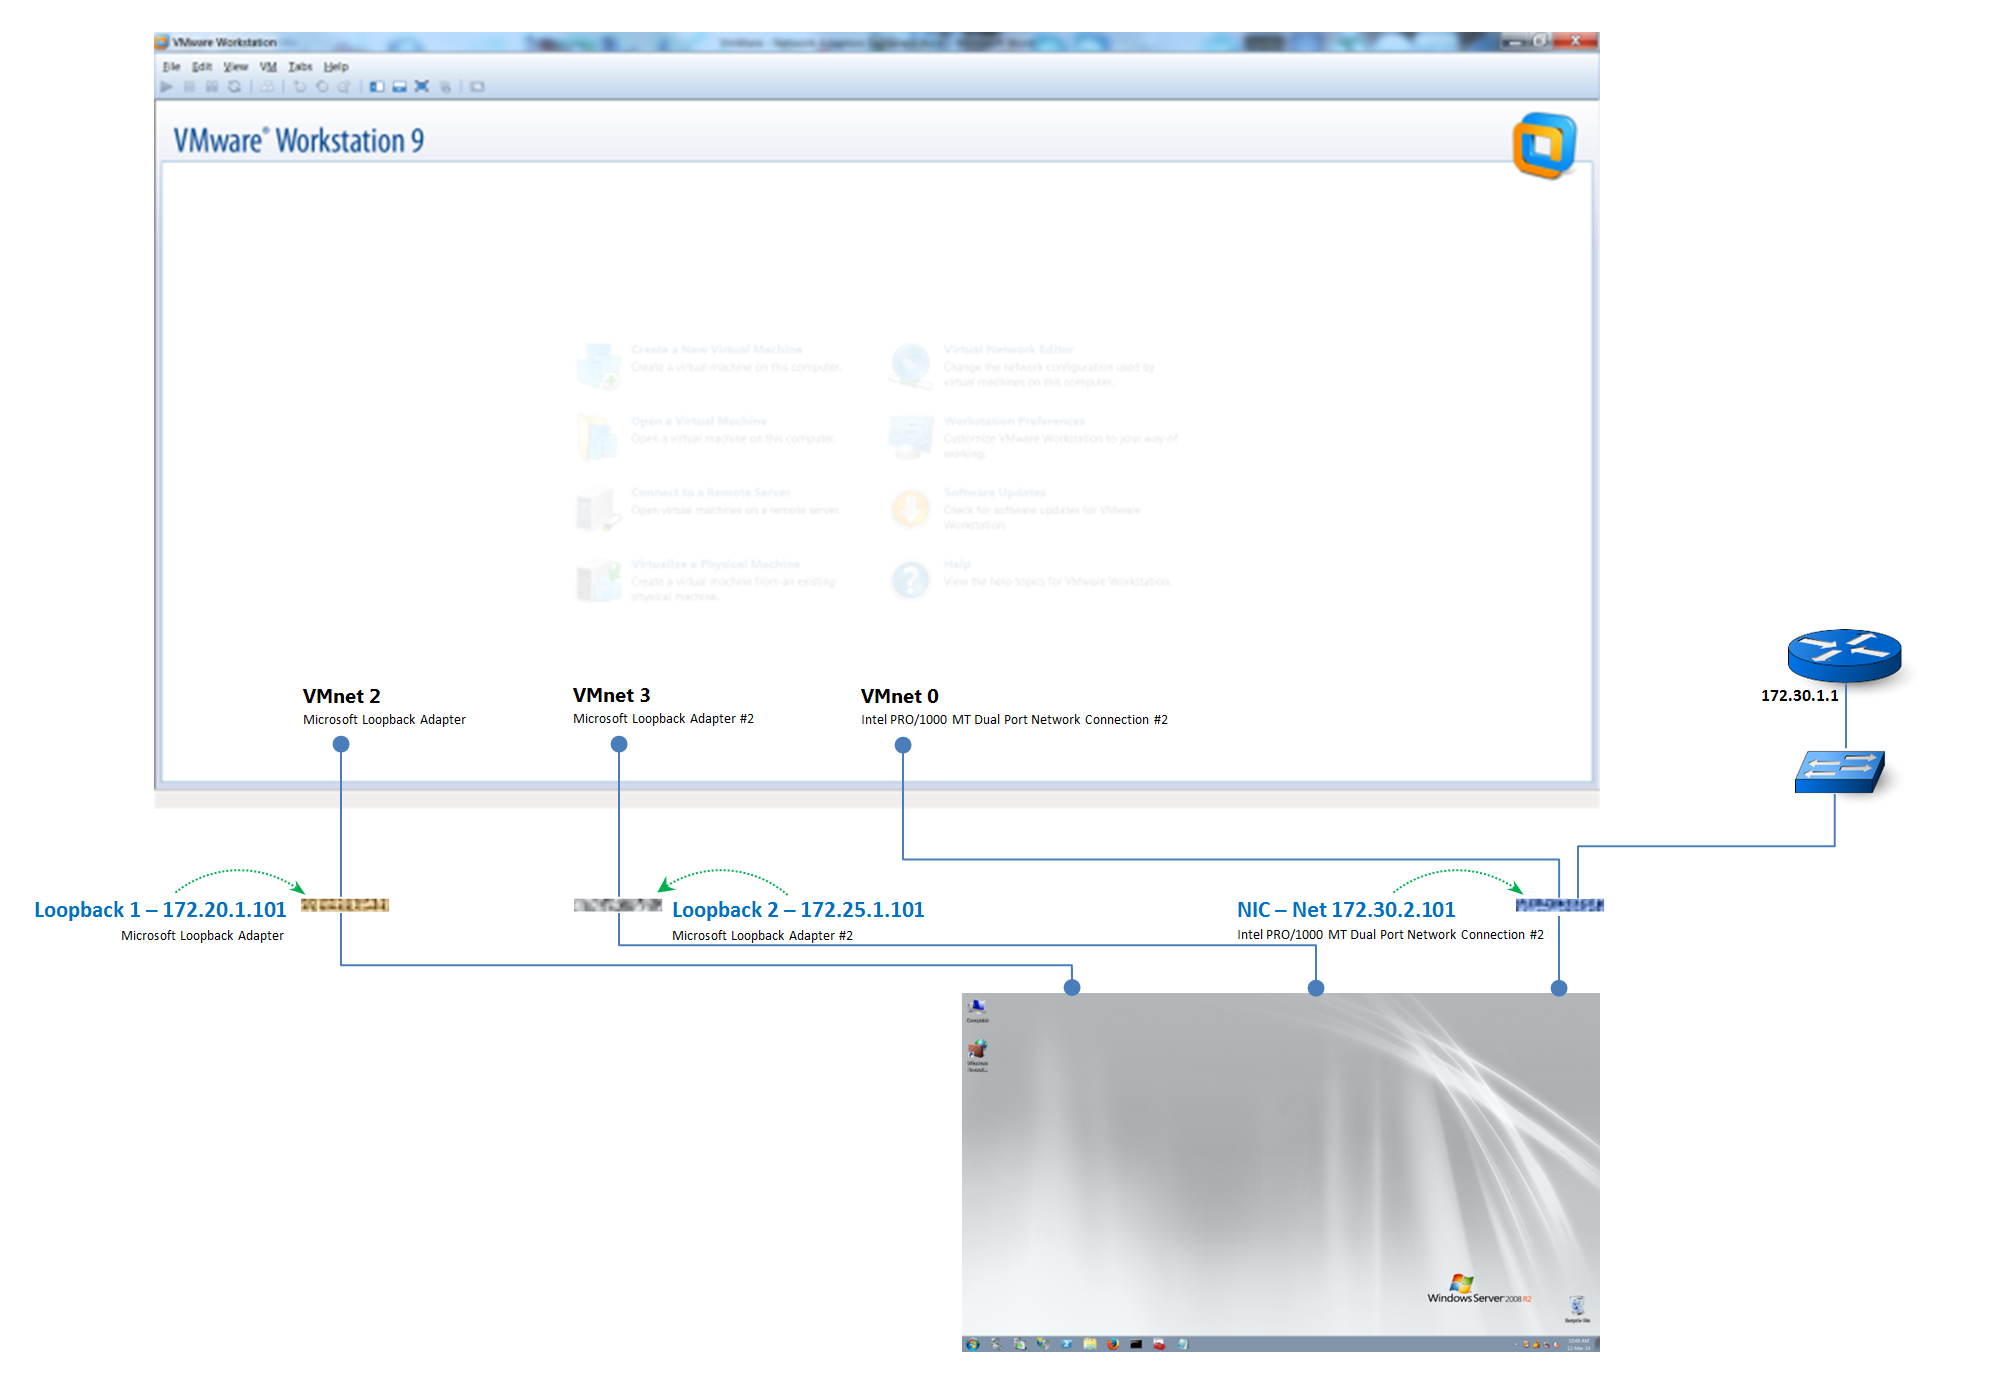The width and height of the screenshot is (2000, 1400).
Task: Power on the virtual machine
Action: pyautogui.click(x=167, y=87)
